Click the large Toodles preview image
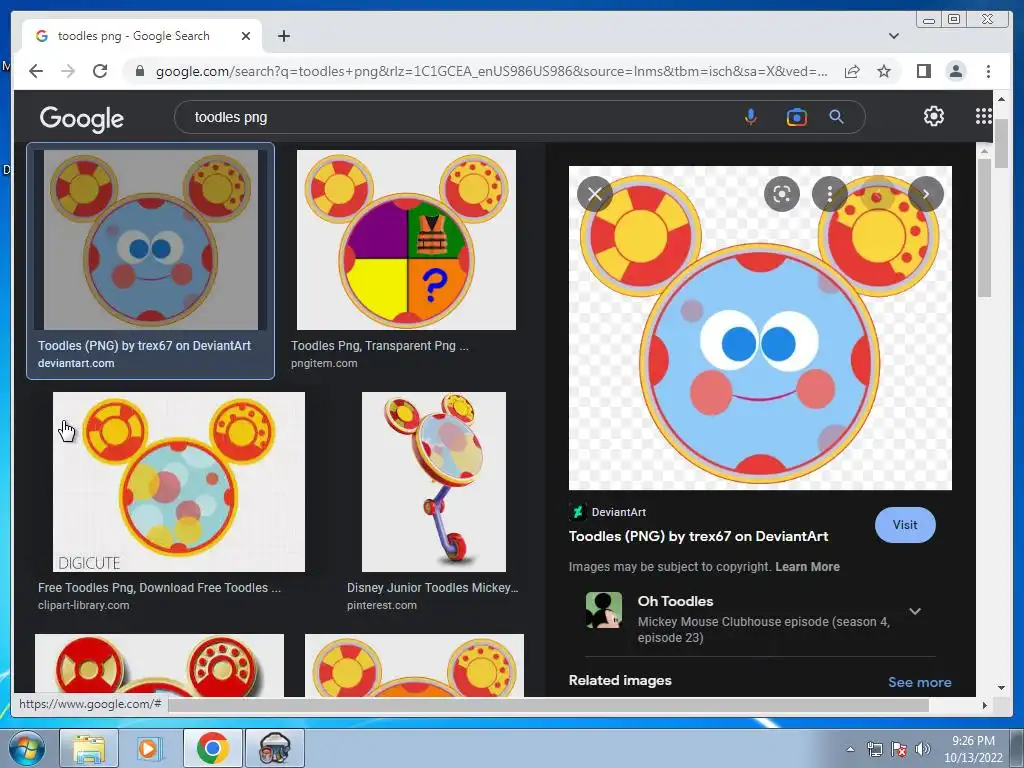The image size is (1024, 768). [x=760, y=328]
